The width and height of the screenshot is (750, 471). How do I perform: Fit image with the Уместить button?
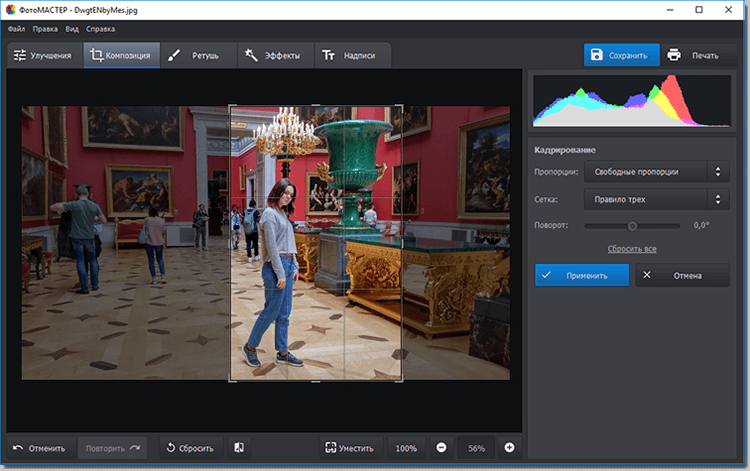[x=351, y=448]
